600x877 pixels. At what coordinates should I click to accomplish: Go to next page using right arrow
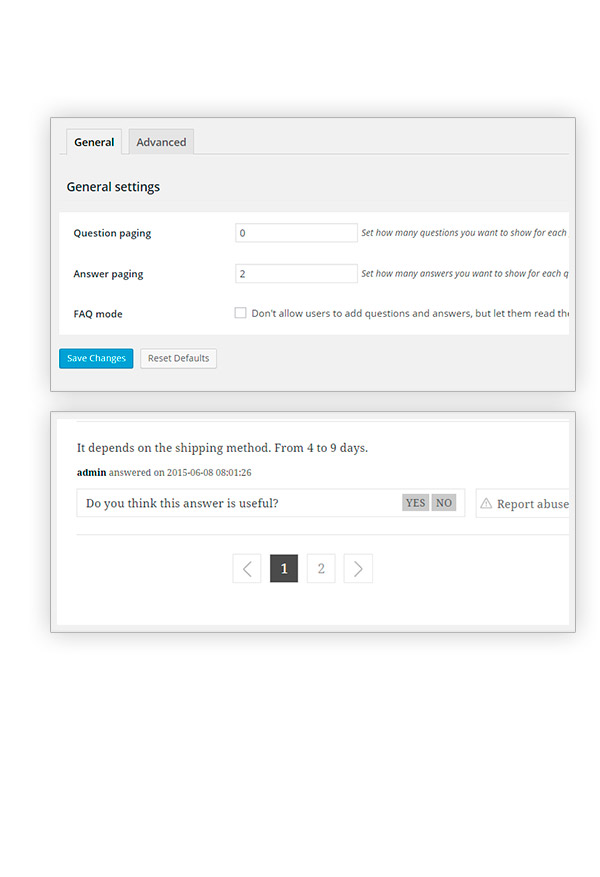(358, 569)
